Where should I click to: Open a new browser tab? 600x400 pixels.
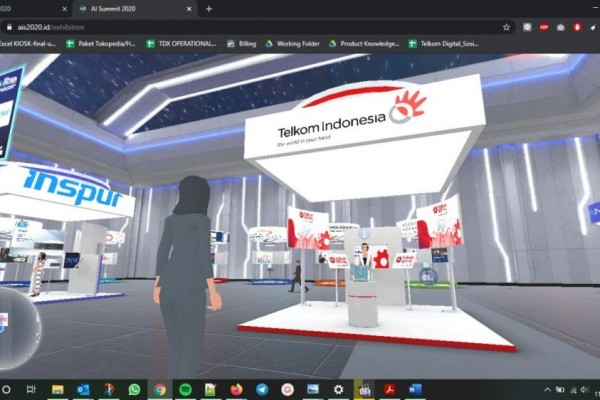[x=209, y=9]
